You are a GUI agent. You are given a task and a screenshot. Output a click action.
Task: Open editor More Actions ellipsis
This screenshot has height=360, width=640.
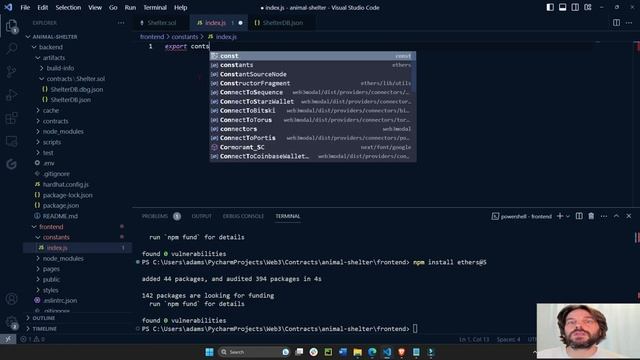tap(629, 23)
